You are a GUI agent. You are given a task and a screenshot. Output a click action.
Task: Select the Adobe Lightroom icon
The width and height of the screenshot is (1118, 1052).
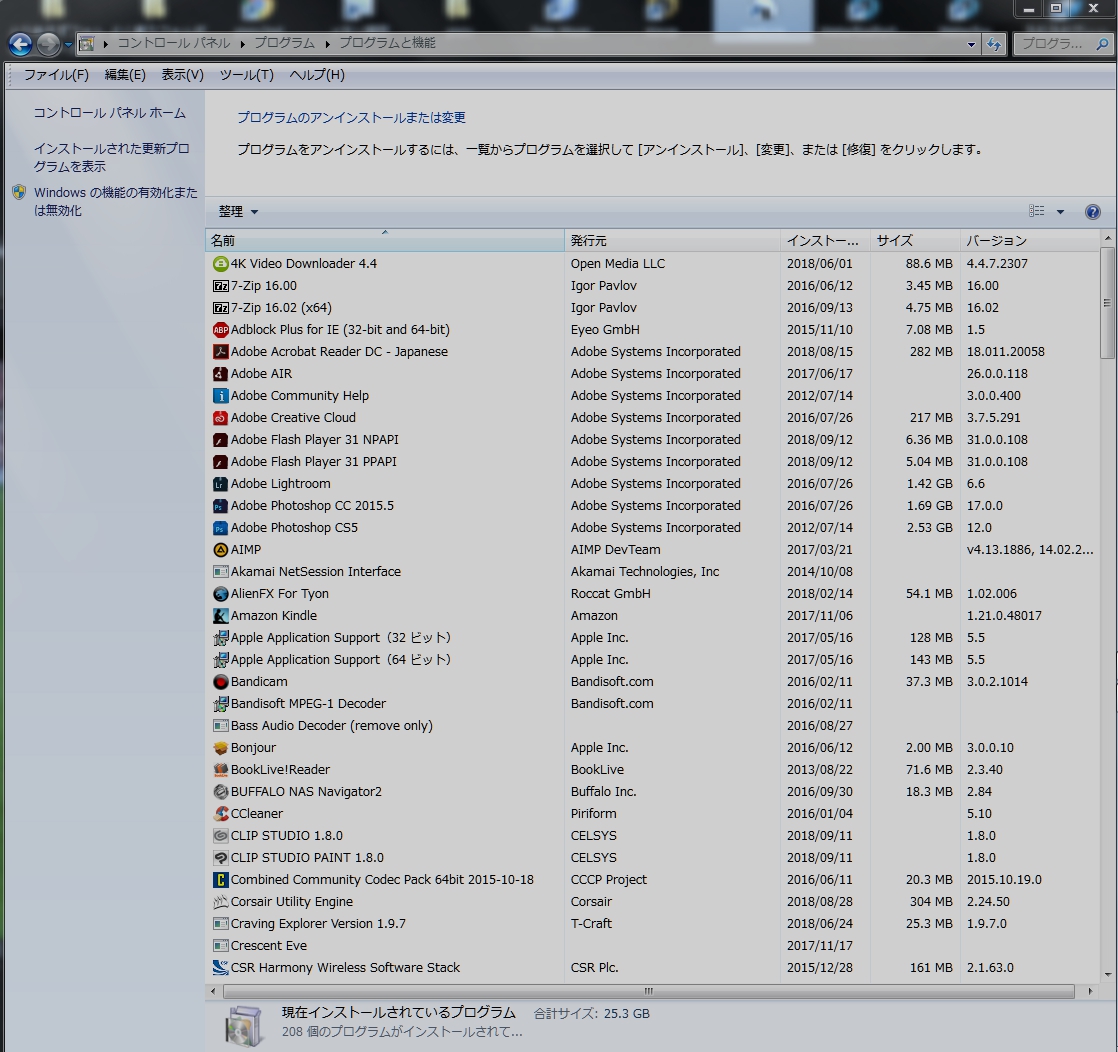pyautogui.click(x=221, y=484)
